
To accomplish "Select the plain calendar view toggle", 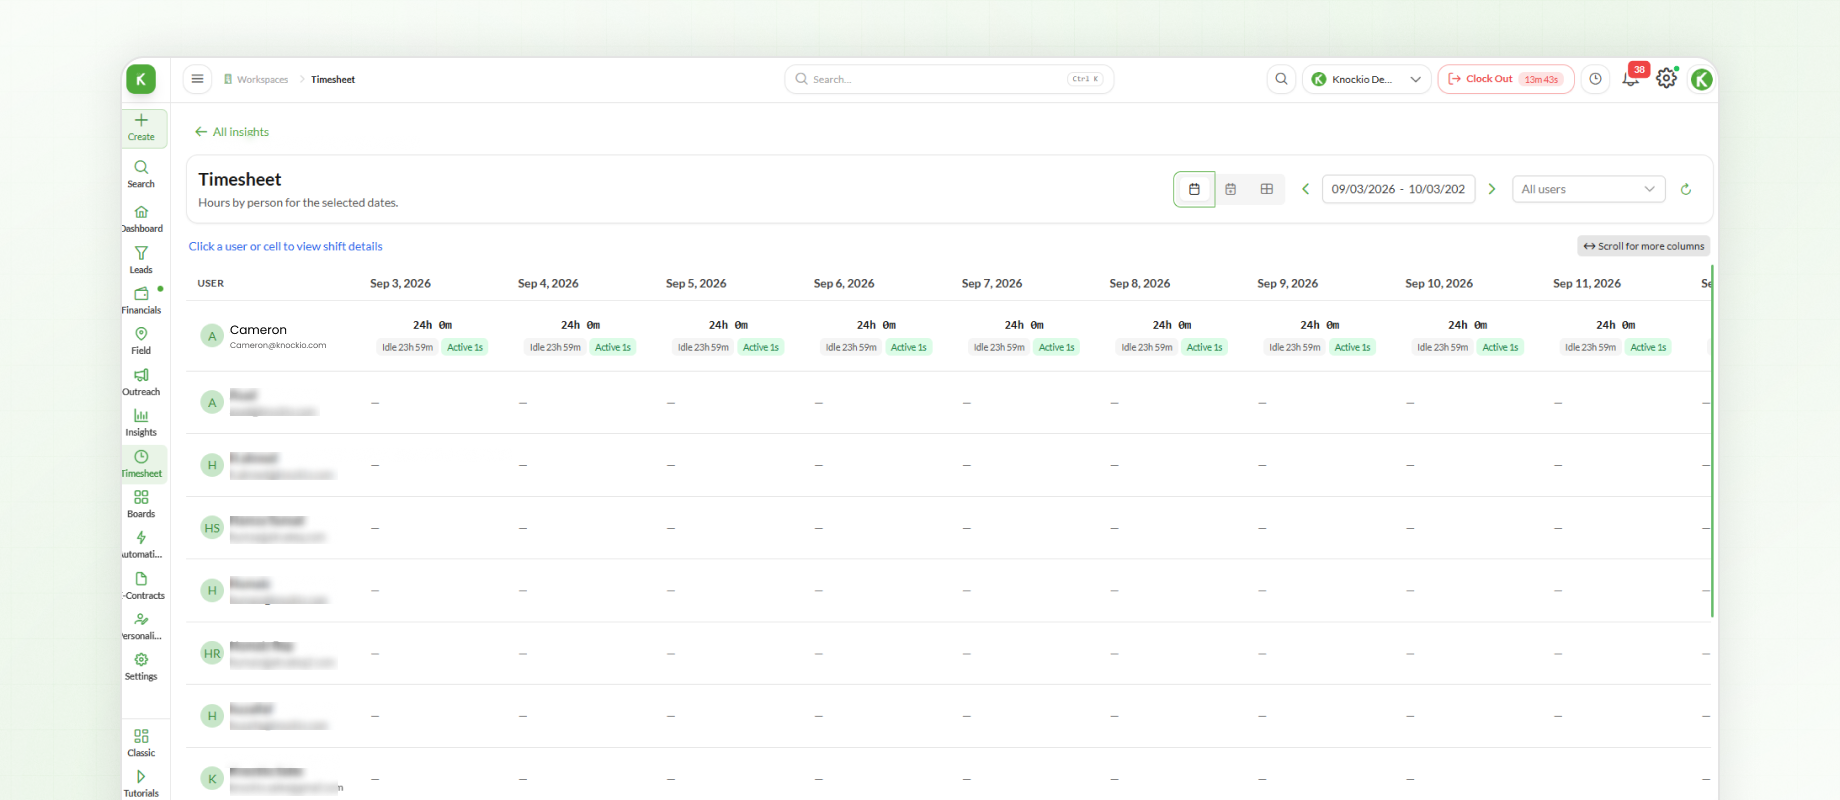I will [1194, 189].
